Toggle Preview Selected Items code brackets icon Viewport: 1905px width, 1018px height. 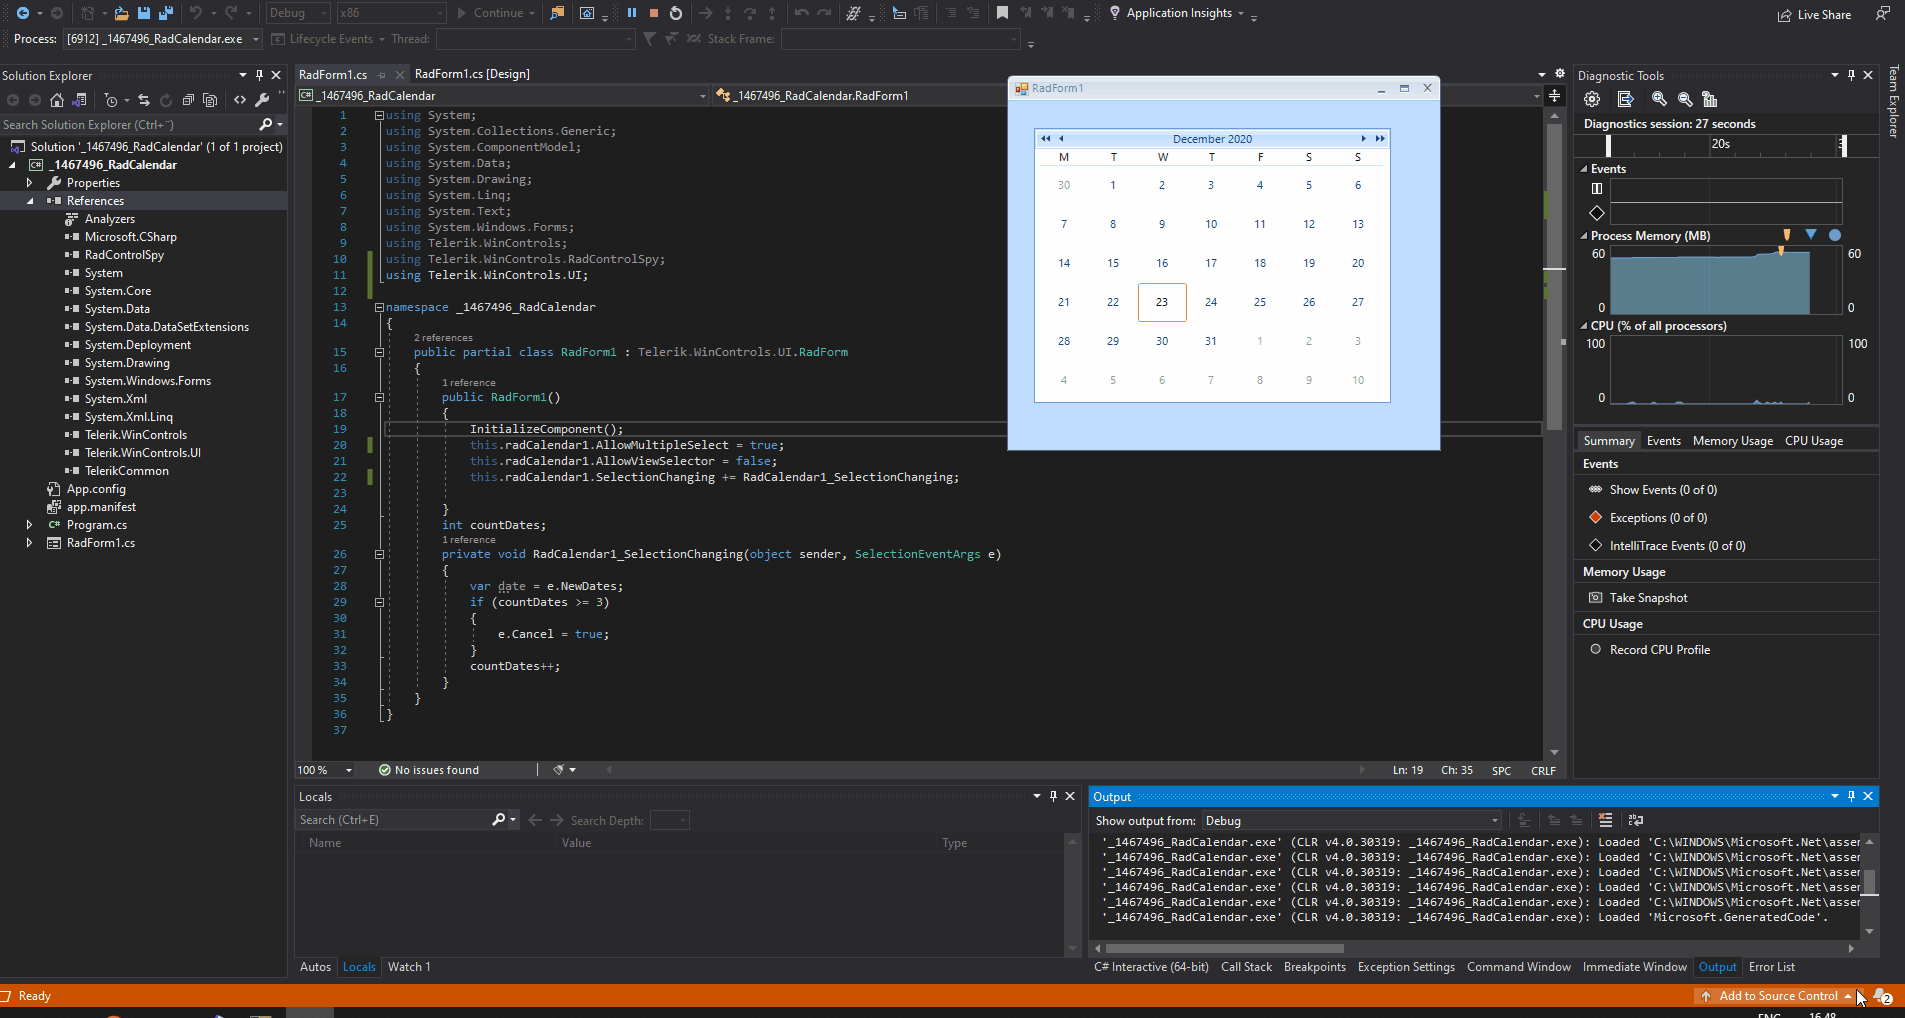tap(240, 100)
